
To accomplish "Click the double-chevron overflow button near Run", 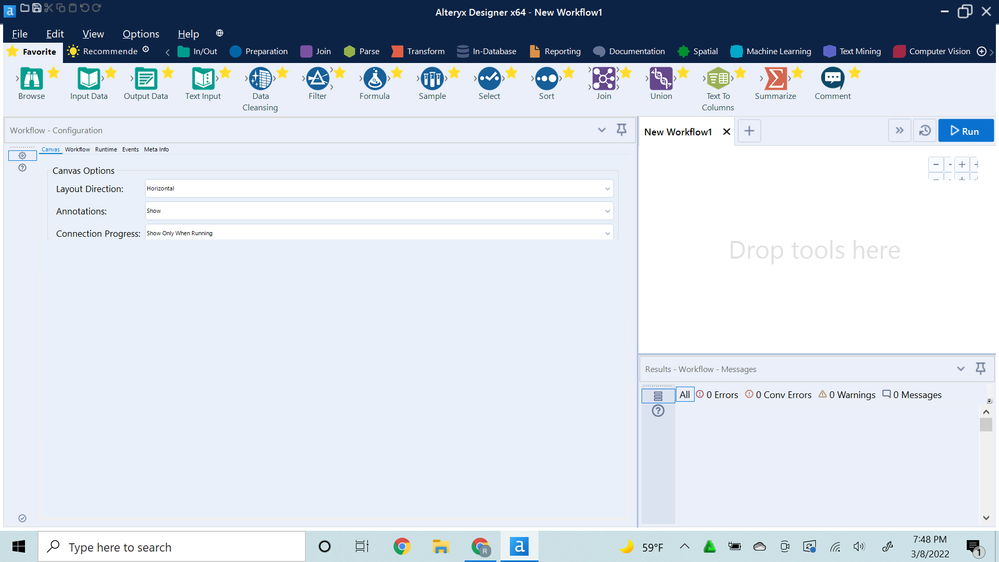I will (899, 131).
